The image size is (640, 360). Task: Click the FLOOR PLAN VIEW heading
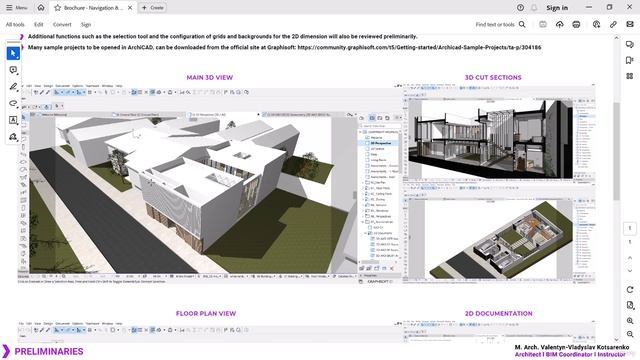[x=206, y=313]
